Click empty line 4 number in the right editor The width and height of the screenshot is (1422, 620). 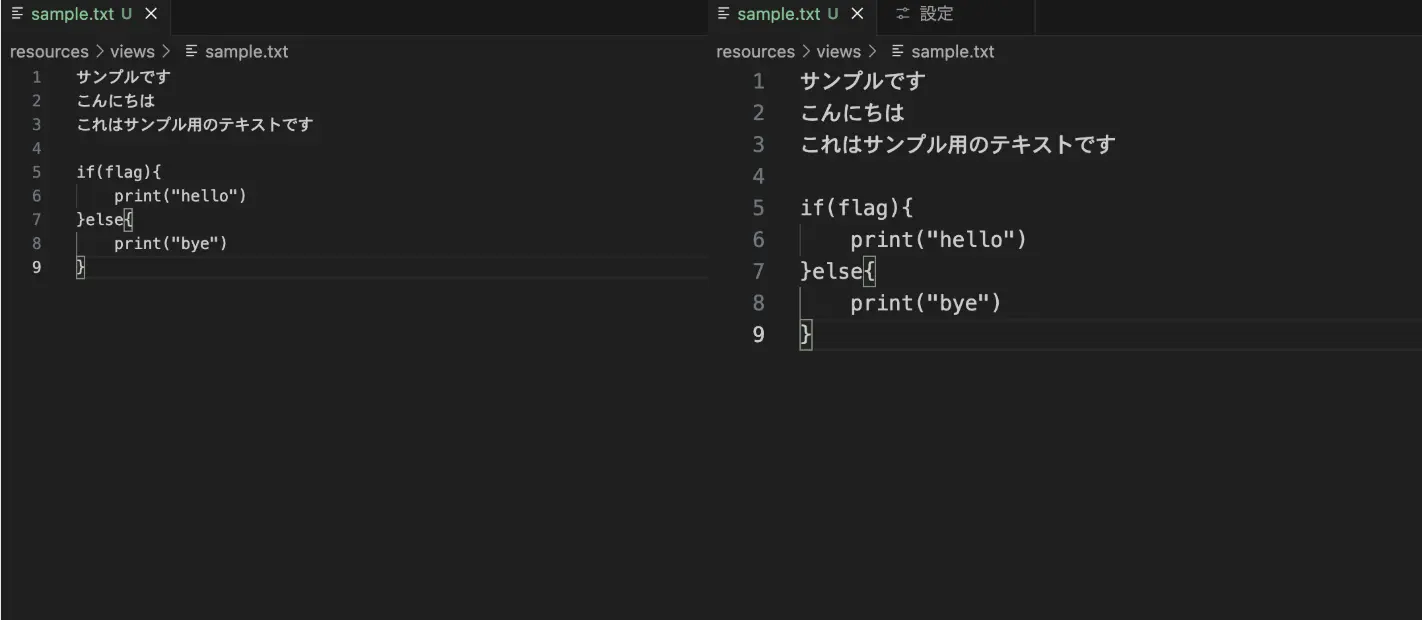tap(758, 176)
